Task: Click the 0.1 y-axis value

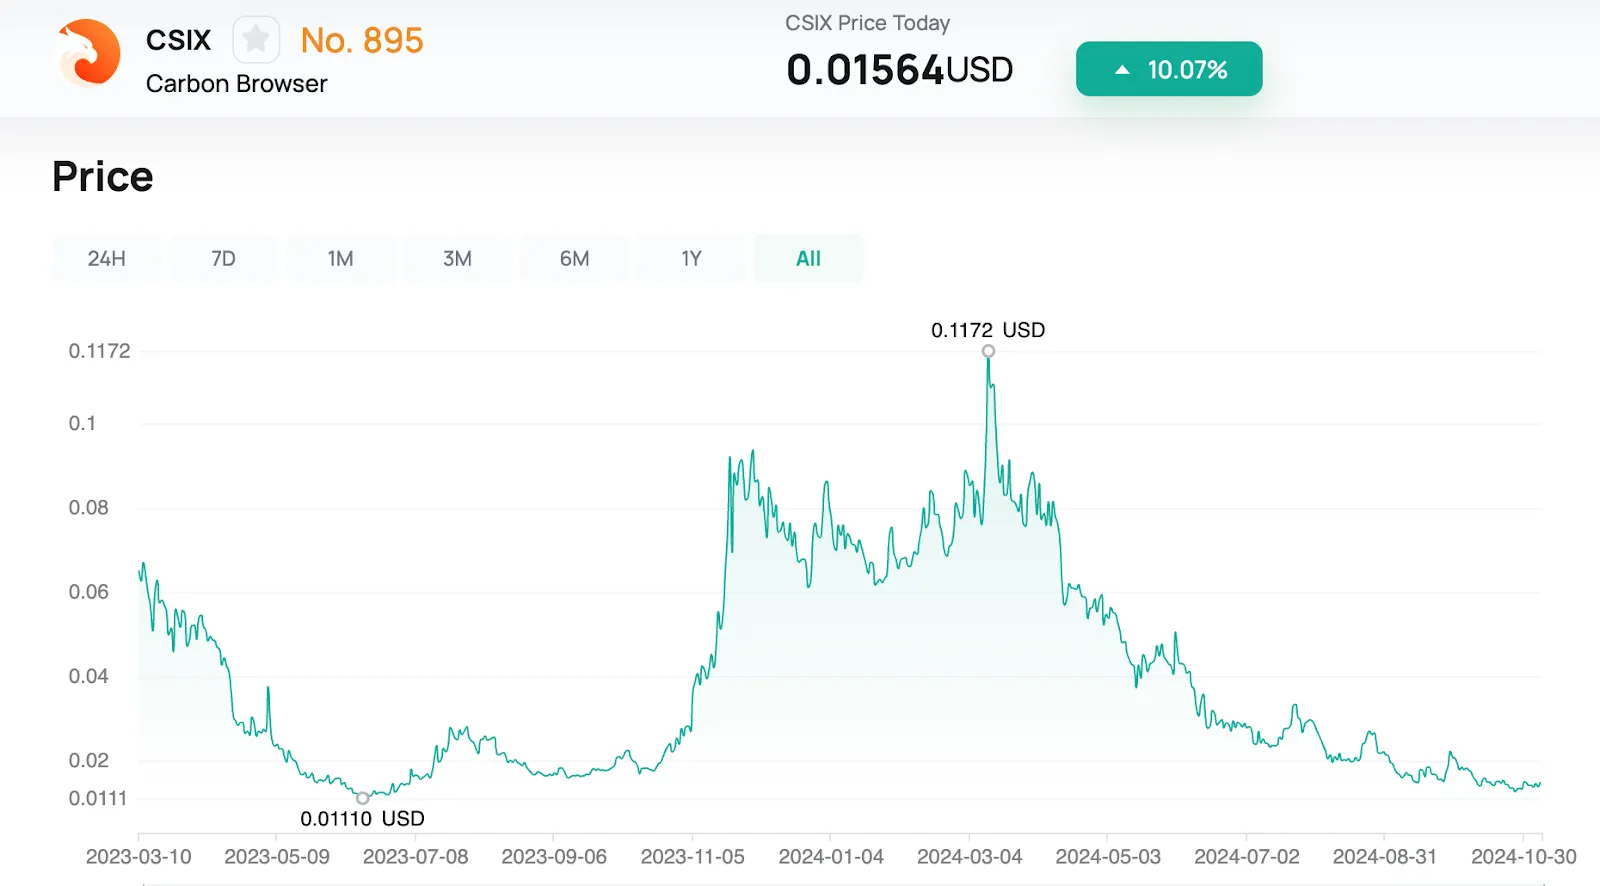Action: coord(82,424)
